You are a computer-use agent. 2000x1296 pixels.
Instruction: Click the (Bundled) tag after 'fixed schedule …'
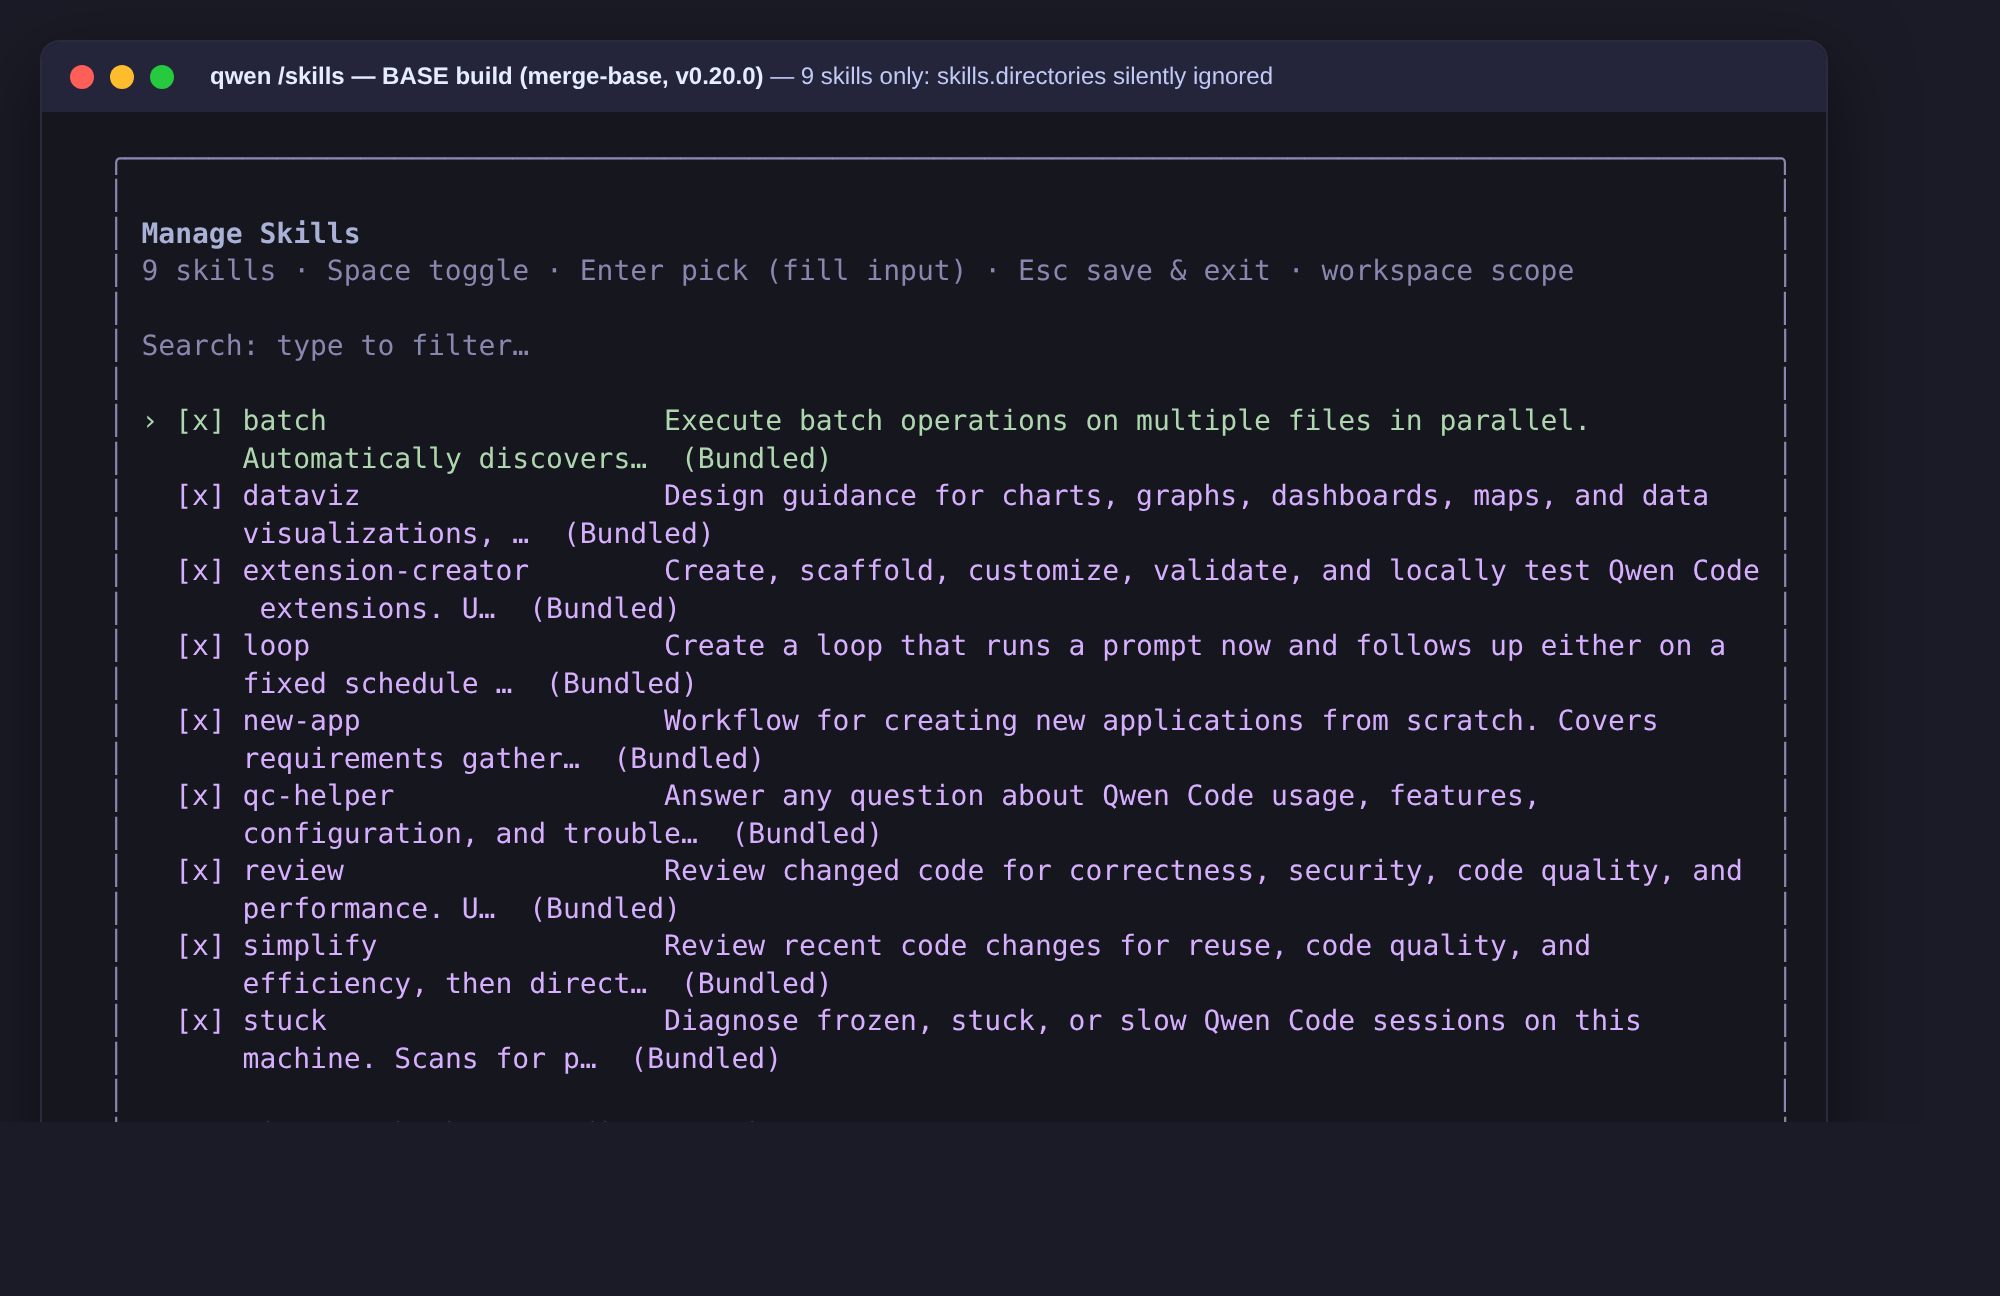coord(621,684)
